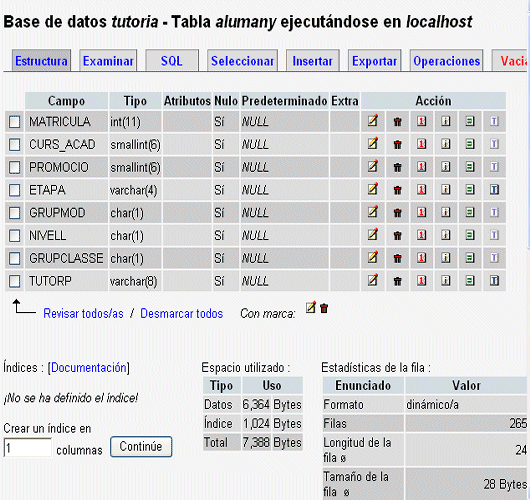Image resolution: width=530 pixels, height=500 pixels.
Task: Open the Insertar tab
Action: [313, 61]
